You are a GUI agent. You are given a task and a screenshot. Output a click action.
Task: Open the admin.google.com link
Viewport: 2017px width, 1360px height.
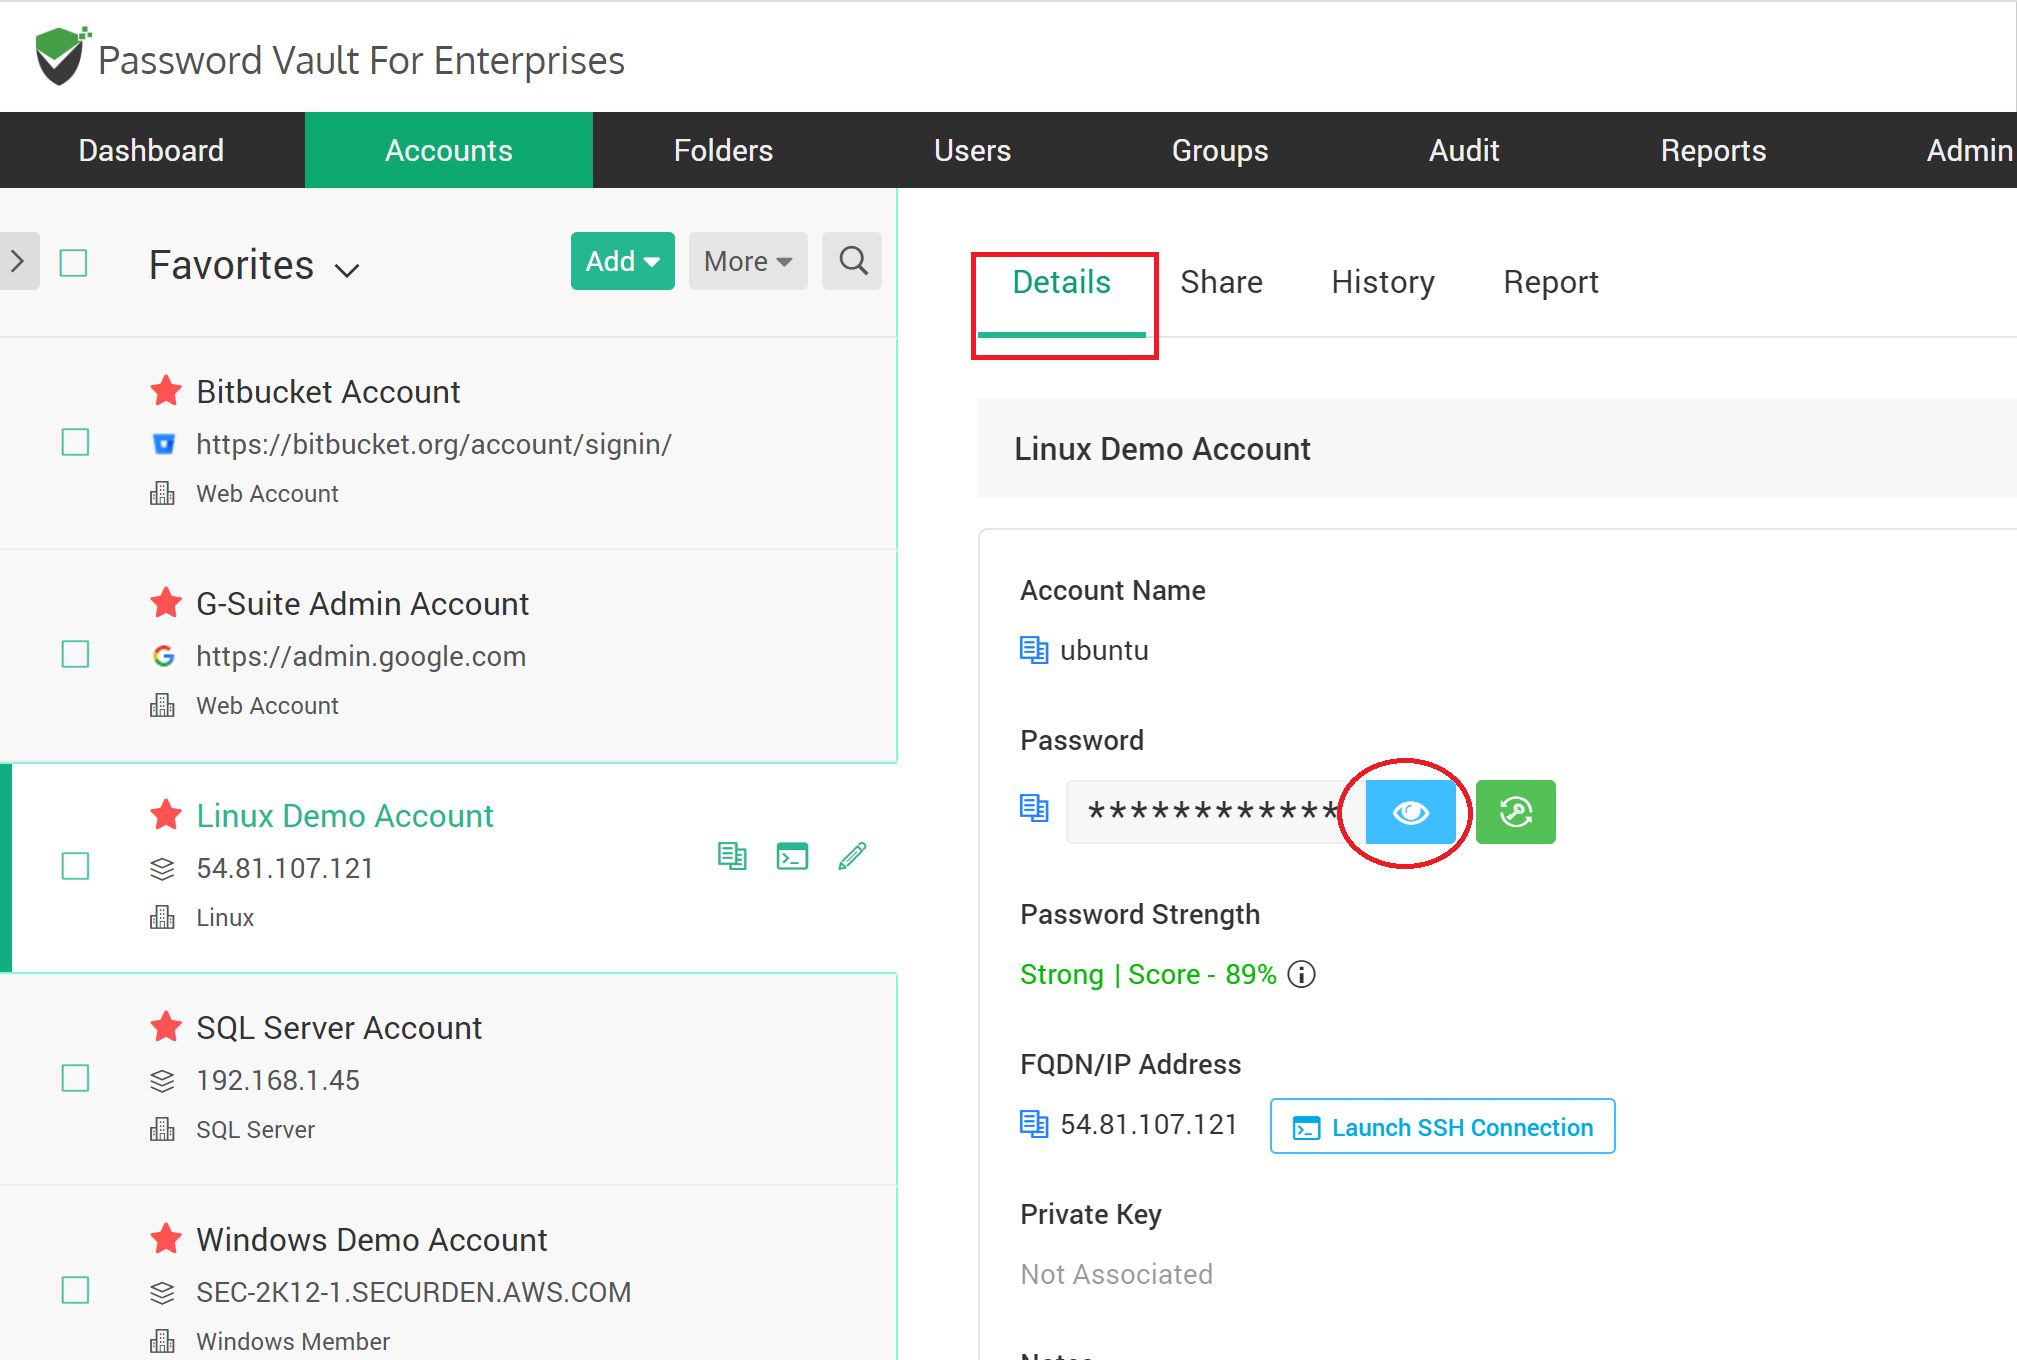[360, 656]
